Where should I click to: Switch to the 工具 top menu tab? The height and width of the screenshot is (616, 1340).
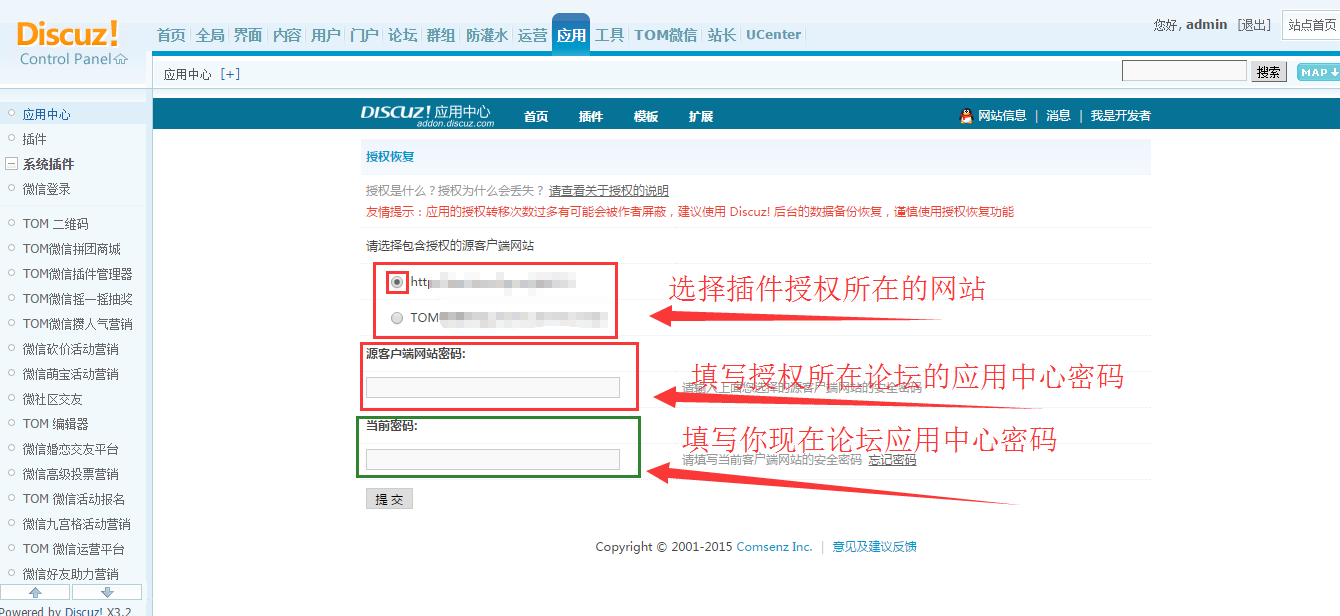click(x=609, y=35)
